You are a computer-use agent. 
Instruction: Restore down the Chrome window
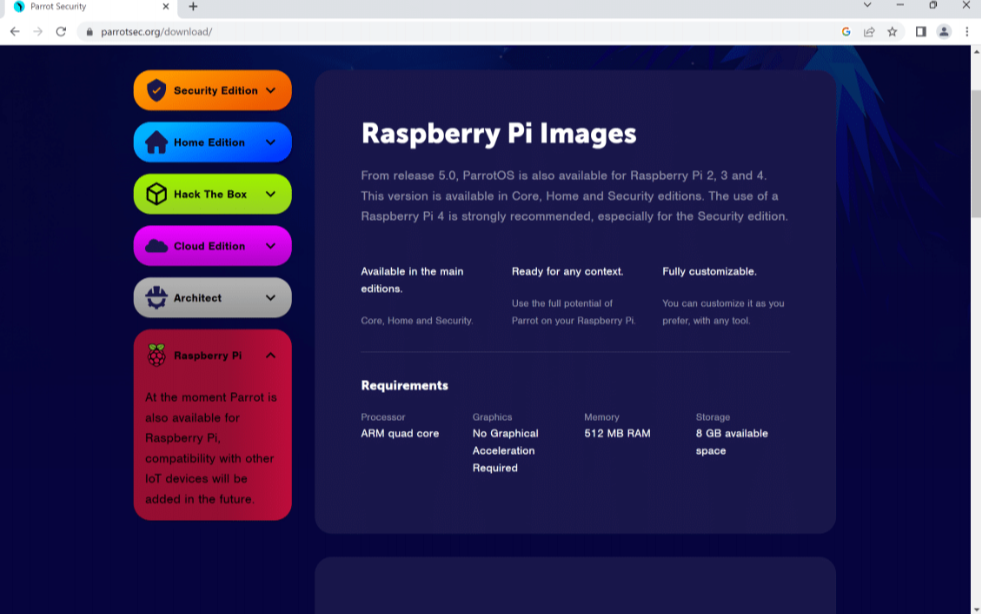[x=933, y=5]
